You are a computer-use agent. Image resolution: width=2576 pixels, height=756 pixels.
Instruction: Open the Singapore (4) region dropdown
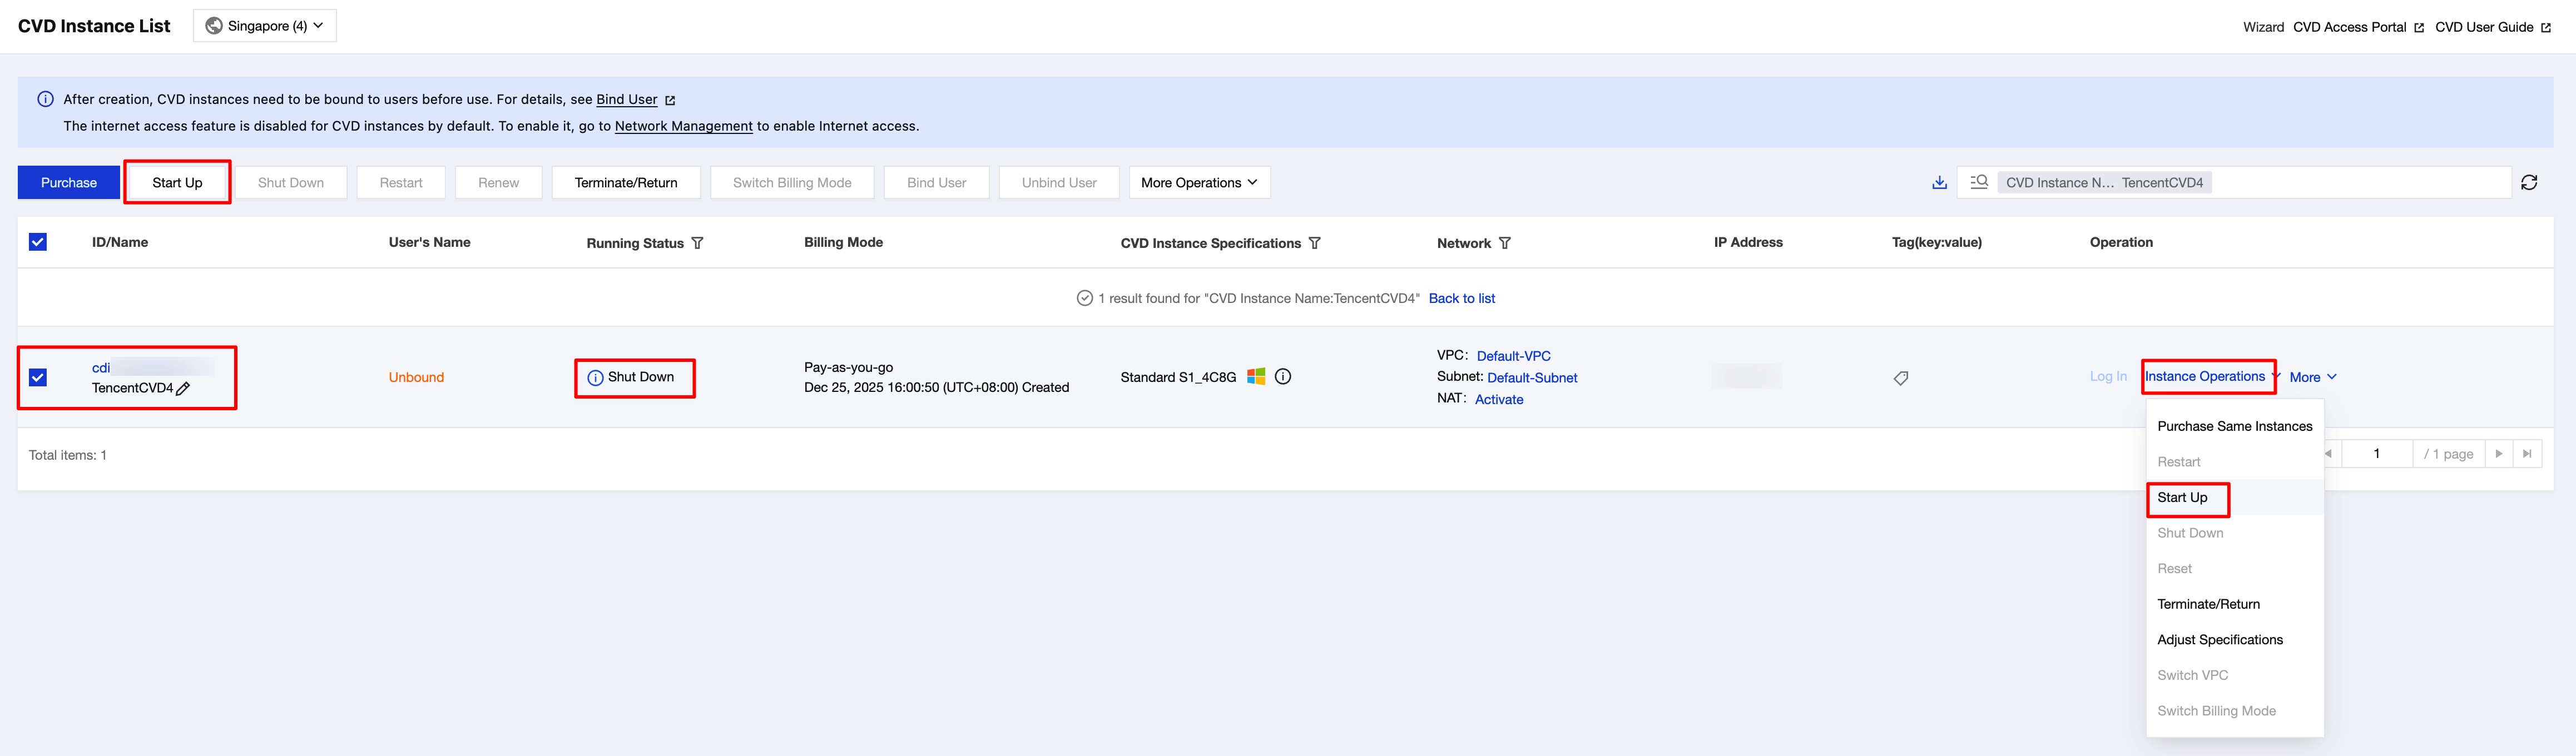coord(265,26)
